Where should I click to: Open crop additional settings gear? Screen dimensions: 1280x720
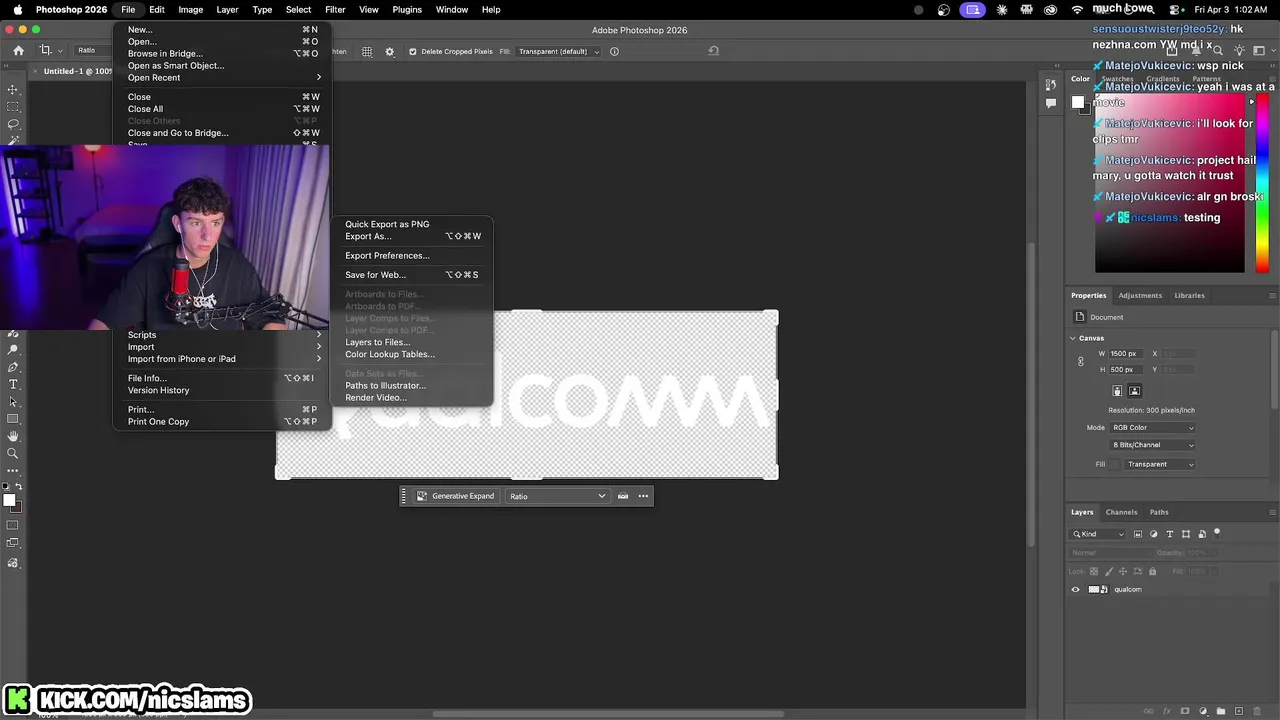point(389,52)
